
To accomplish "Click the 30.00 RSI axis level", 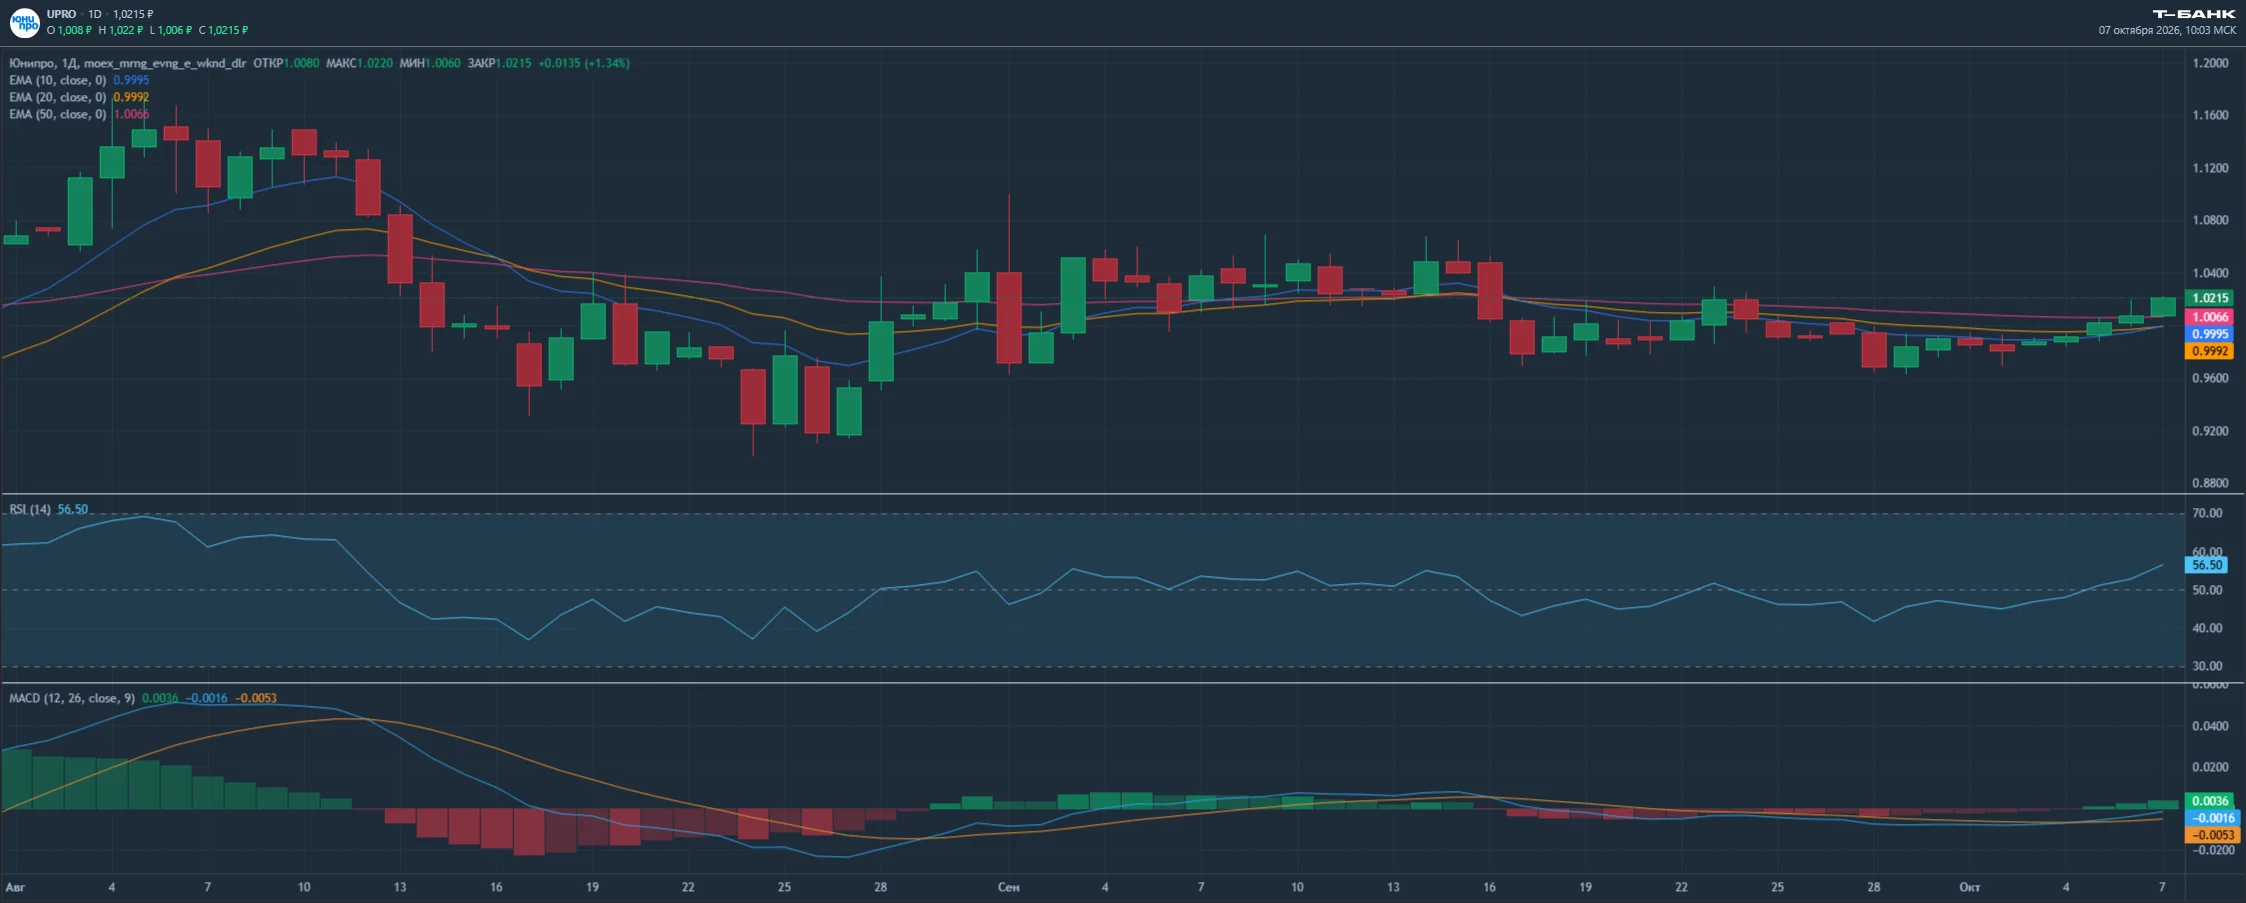I will (2207, 666).
